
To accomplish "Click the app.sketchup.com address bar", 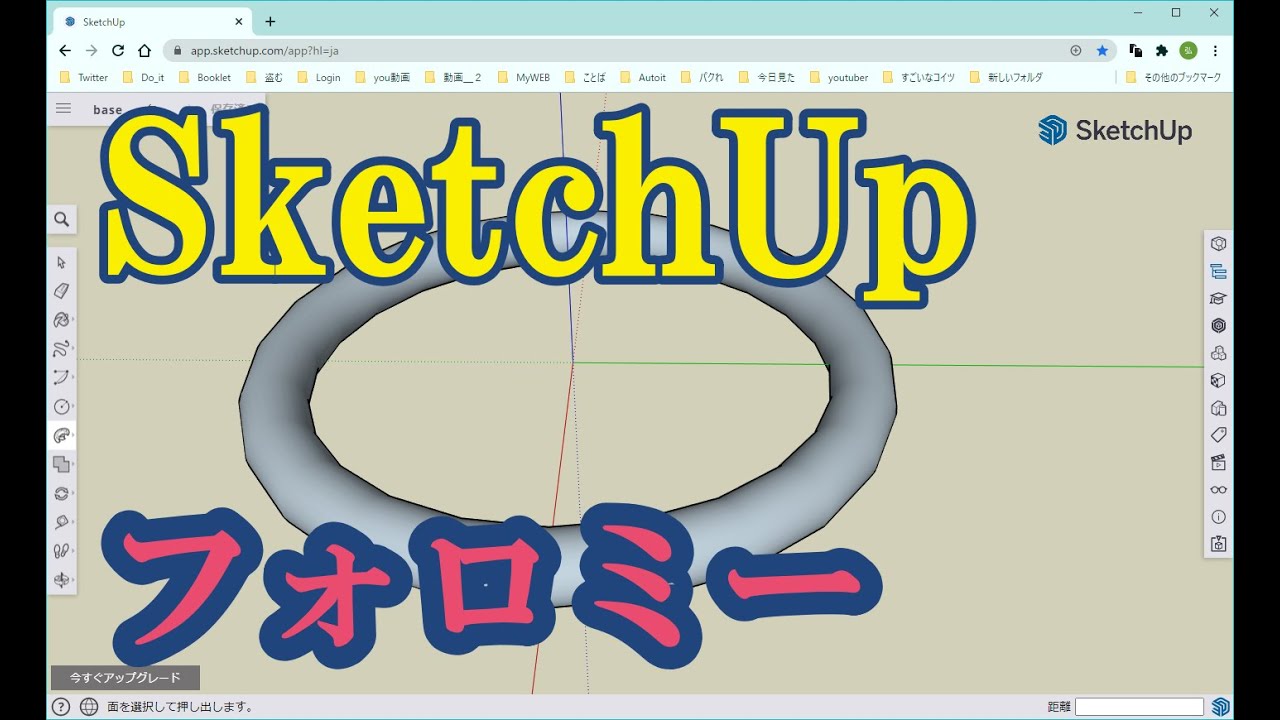I will [x=620, y=50].
